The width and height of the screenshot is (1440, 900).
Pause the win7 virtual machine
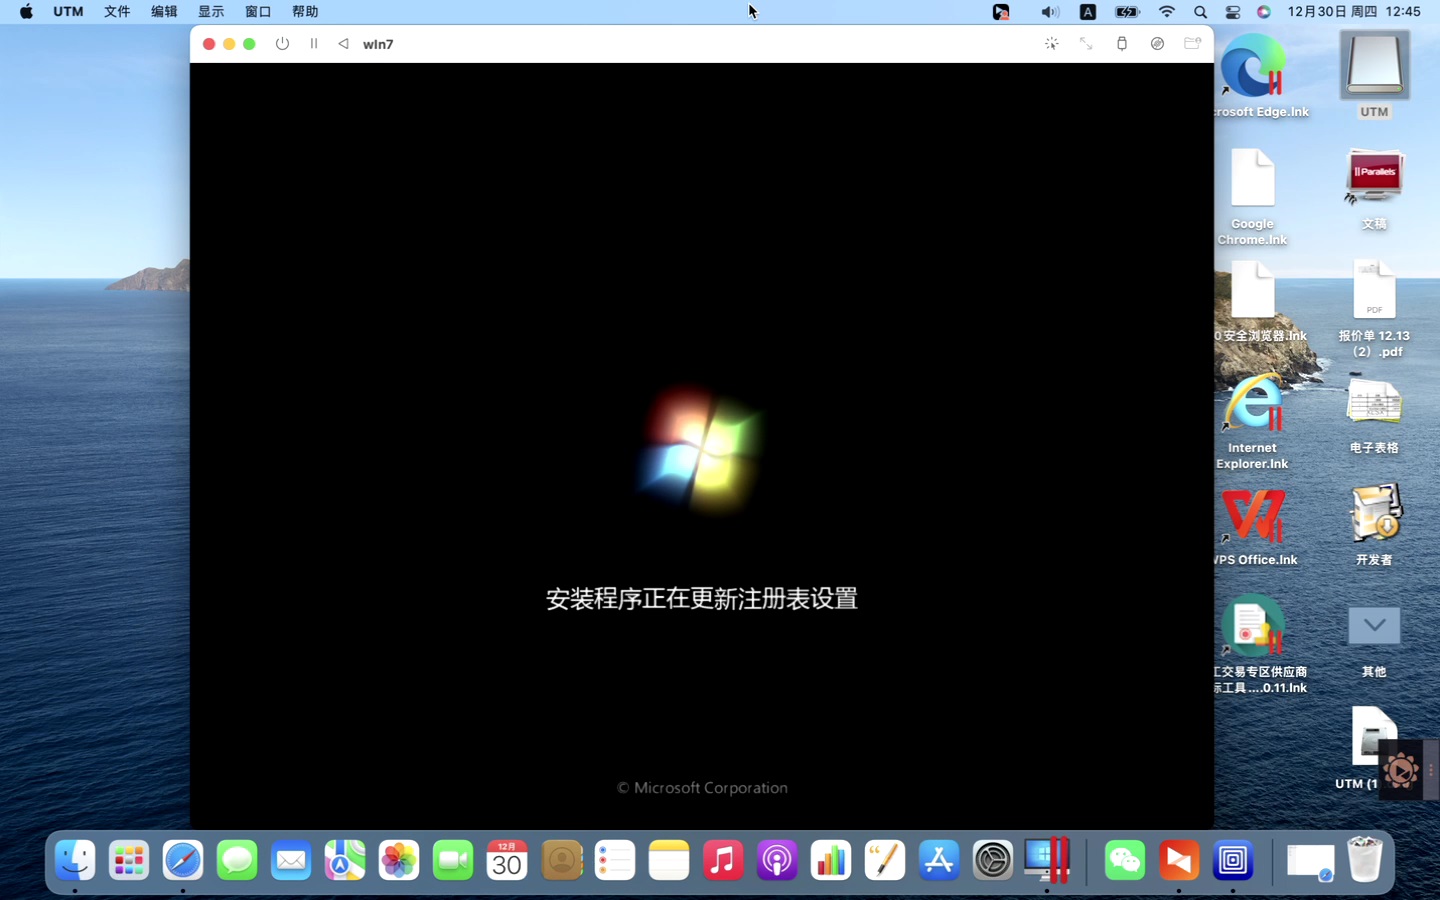coord(314,44)
